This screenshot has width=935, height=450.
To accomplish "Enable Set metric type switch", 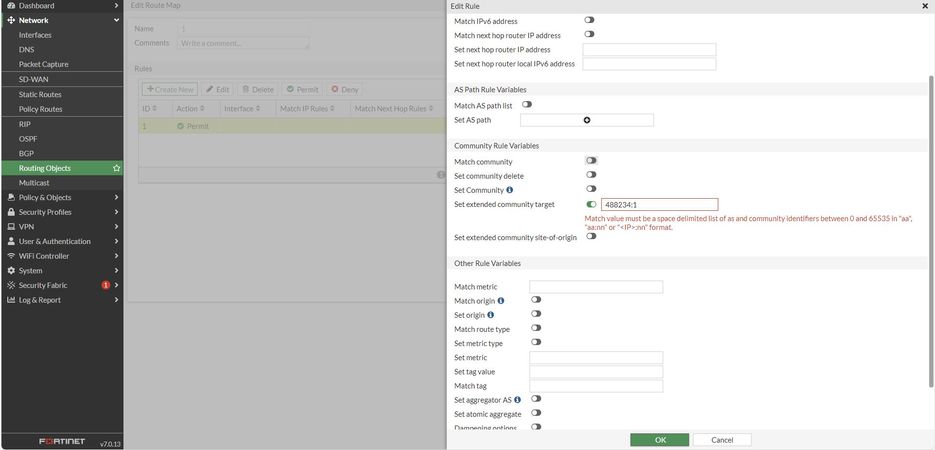I will (536, 342).
